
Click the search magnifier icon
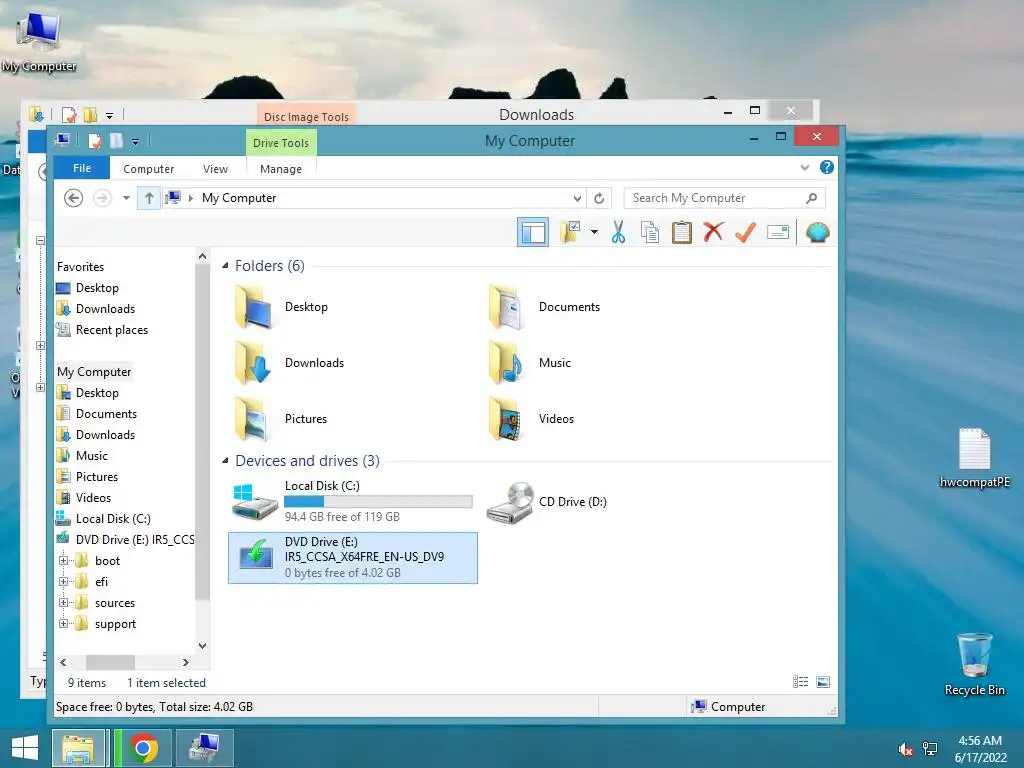pos(812,198)
